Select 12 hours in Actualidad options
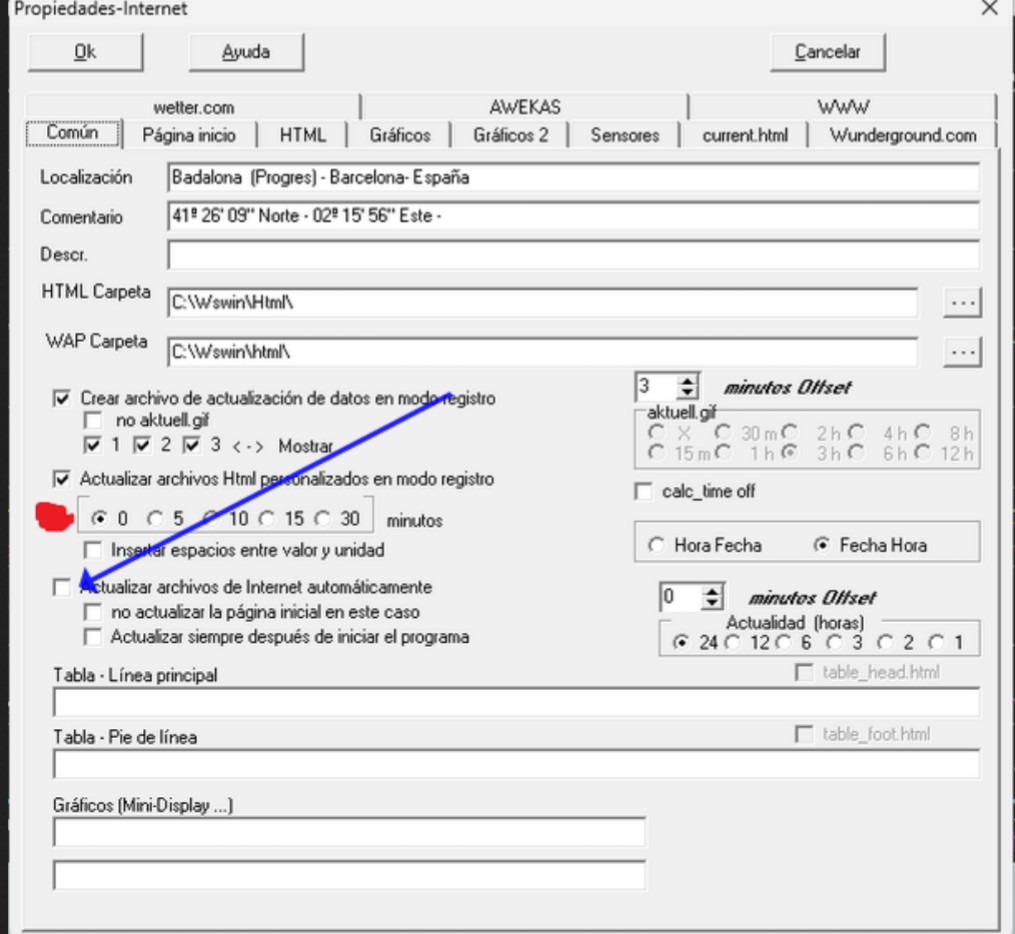This screenshot has width=1015, height=934. tap(733, 643)
